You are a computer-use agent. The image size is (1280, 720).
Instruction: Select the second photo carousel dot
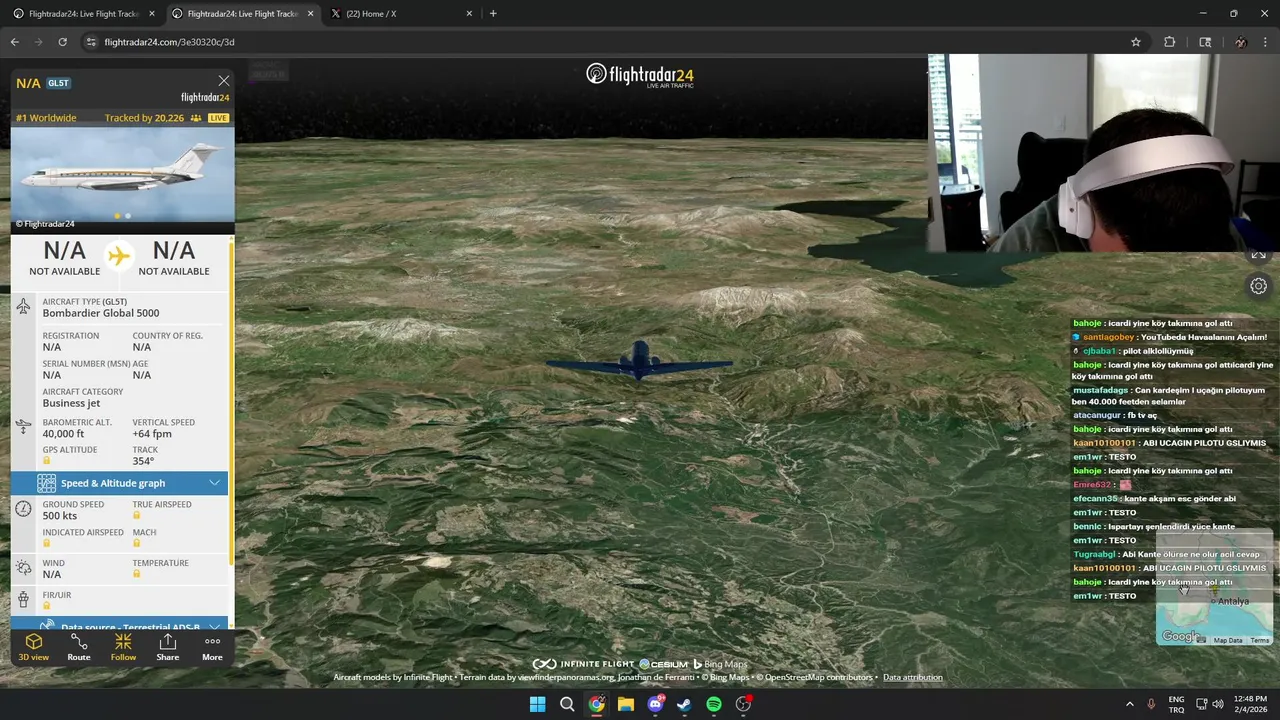pyautogui.click(x=128, y=216)
